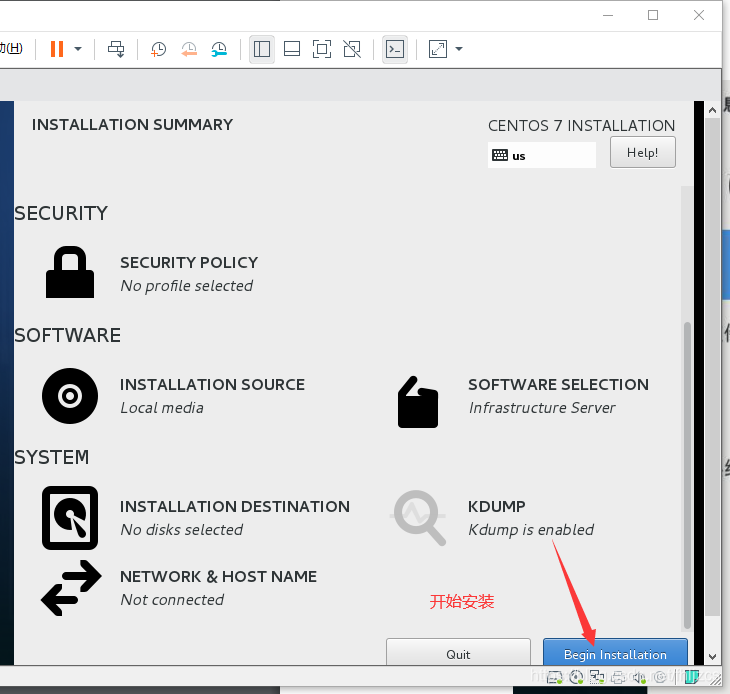Click the orange pause VM icon
This screenshot has width=730, height=694.
click(57, 49)
